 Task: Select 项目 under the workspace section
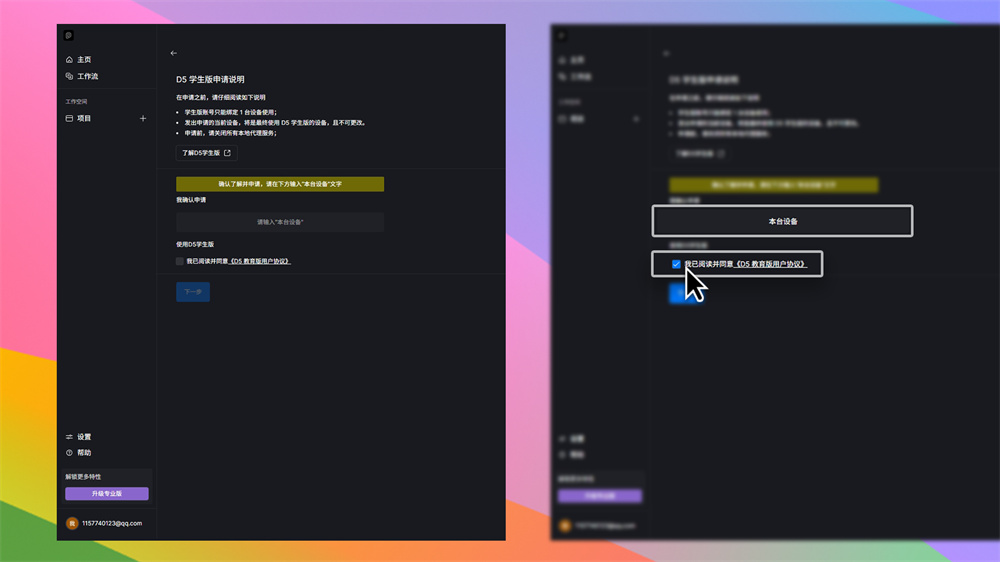coord(84,118)
